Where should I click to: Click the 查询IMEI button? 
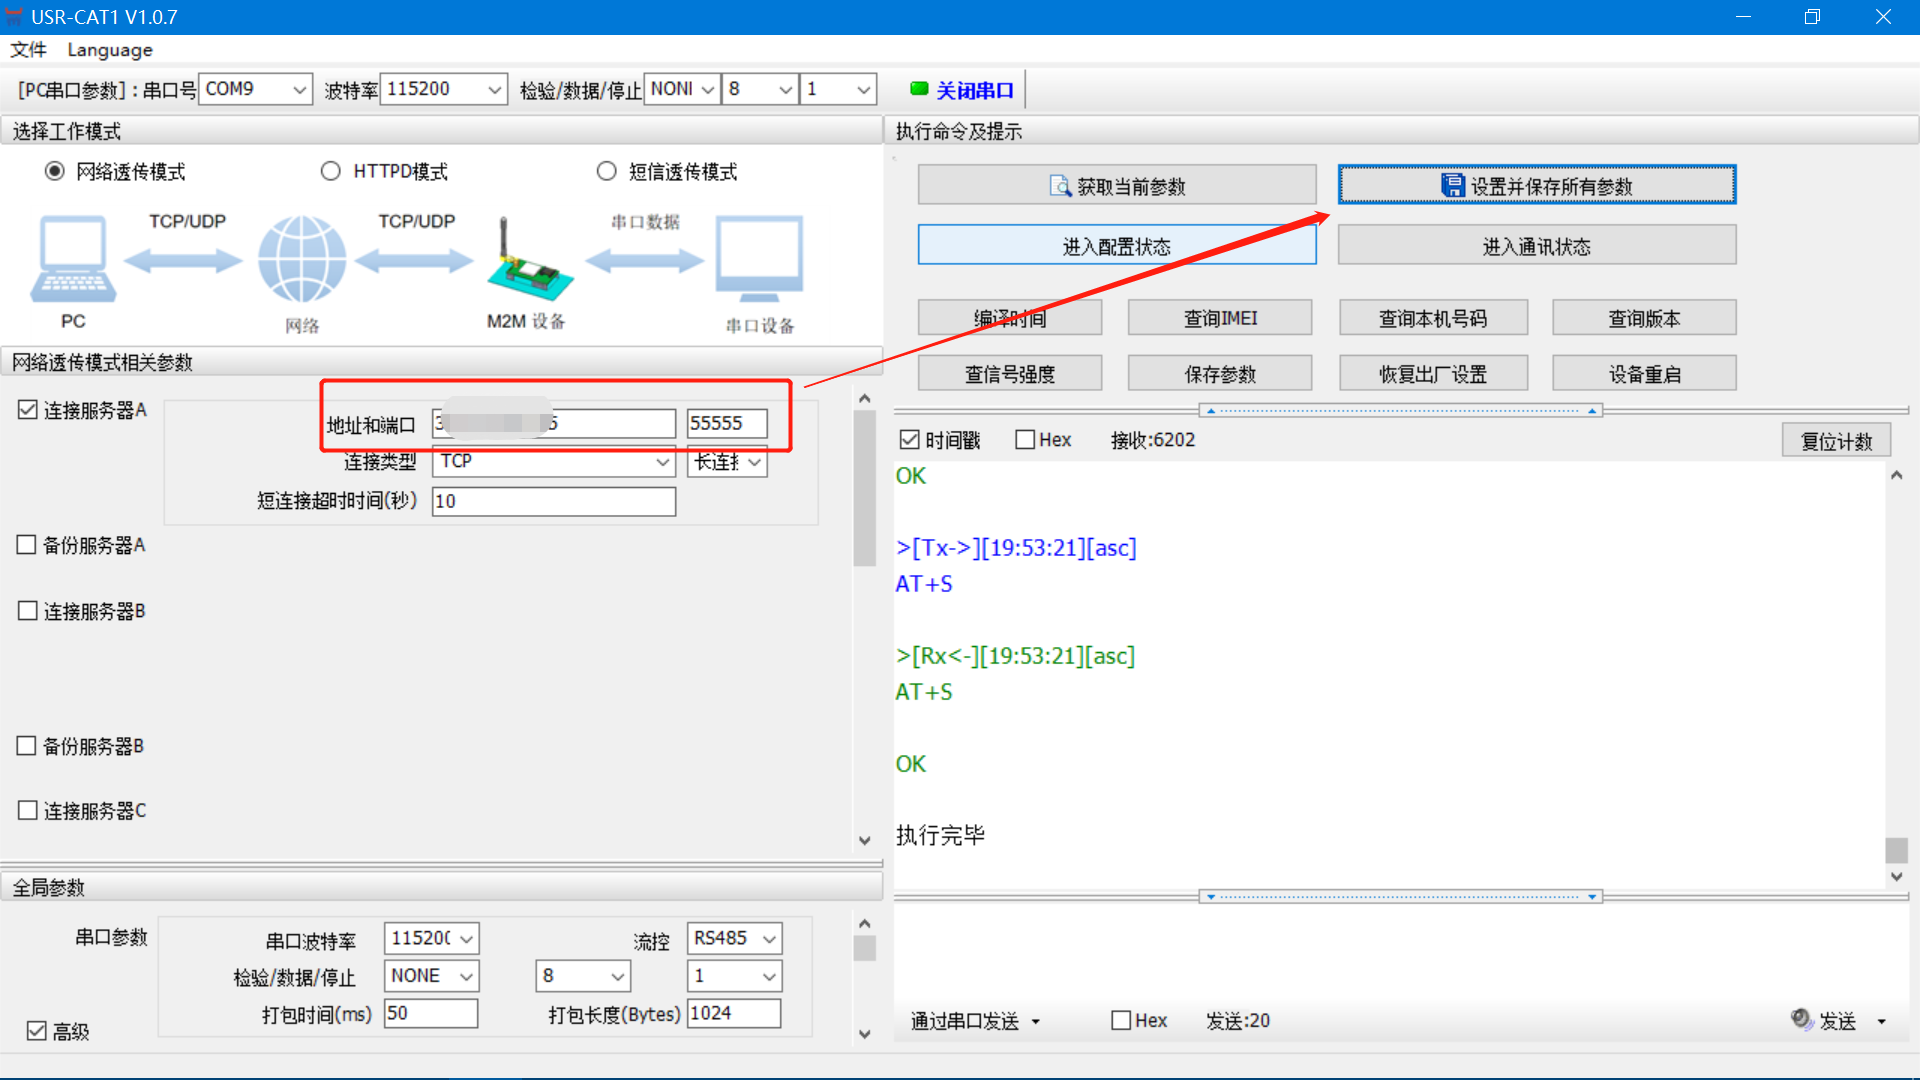pyautogui.click(x=1219, y=318)
